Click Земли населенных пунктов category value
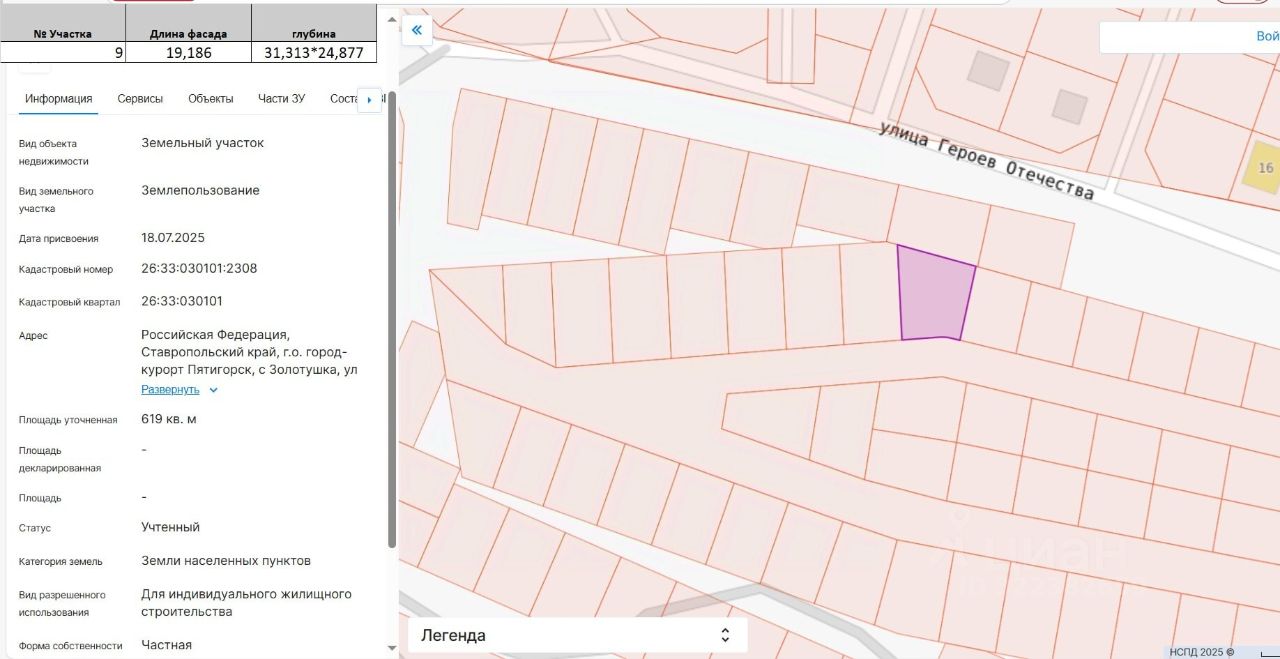The image size is (1280, 659). [x=226, y=561]
